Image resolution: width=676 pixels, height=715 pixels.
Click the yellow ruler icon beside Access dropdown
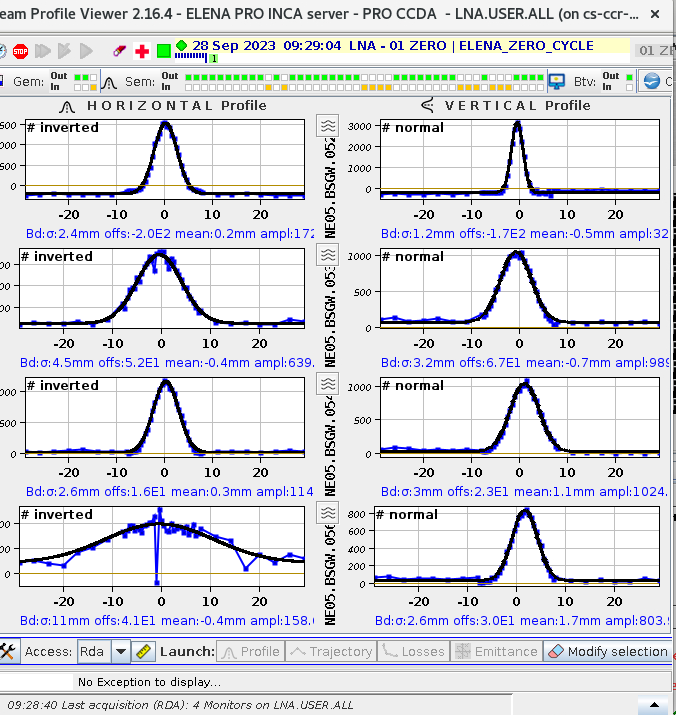point(142,651)
